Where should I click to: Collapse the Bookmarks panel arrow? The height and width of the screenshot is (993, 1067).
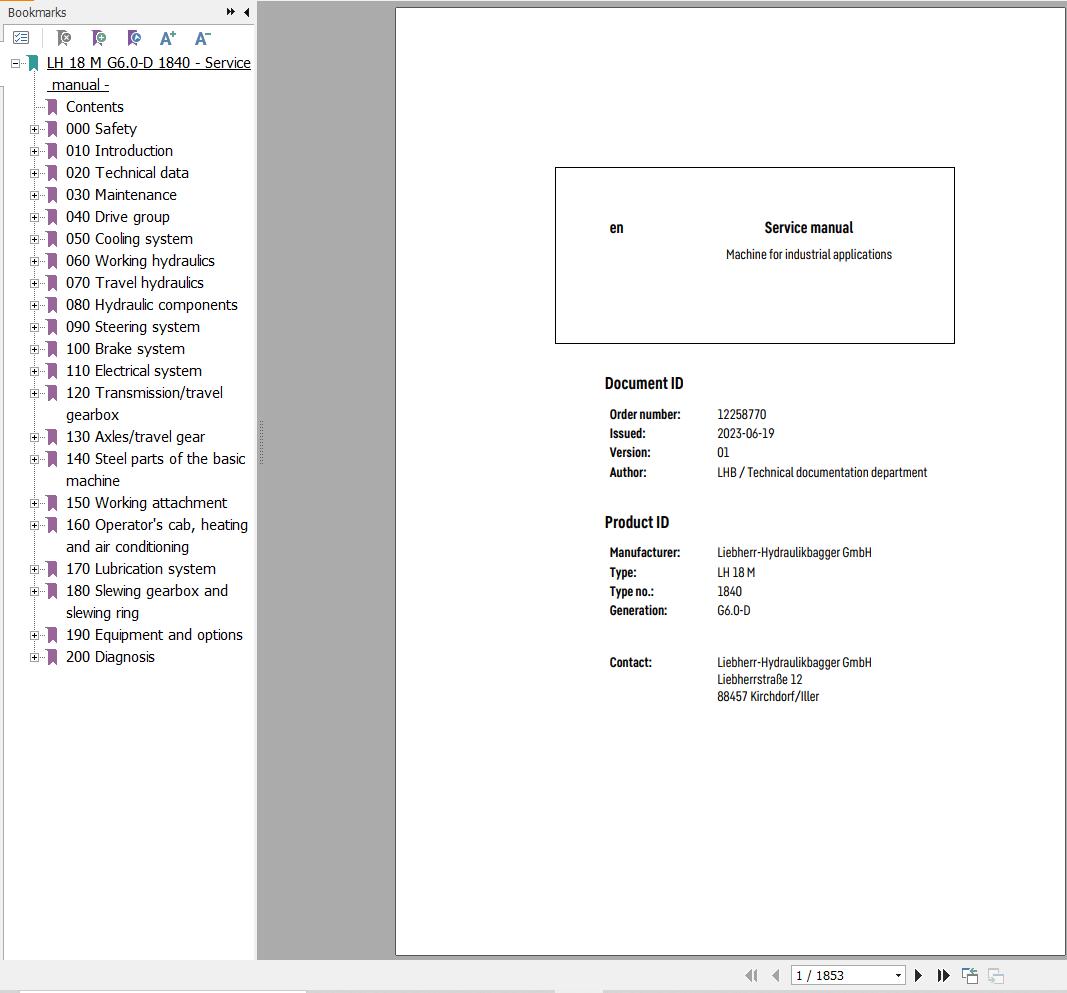[x=246, y=12]
